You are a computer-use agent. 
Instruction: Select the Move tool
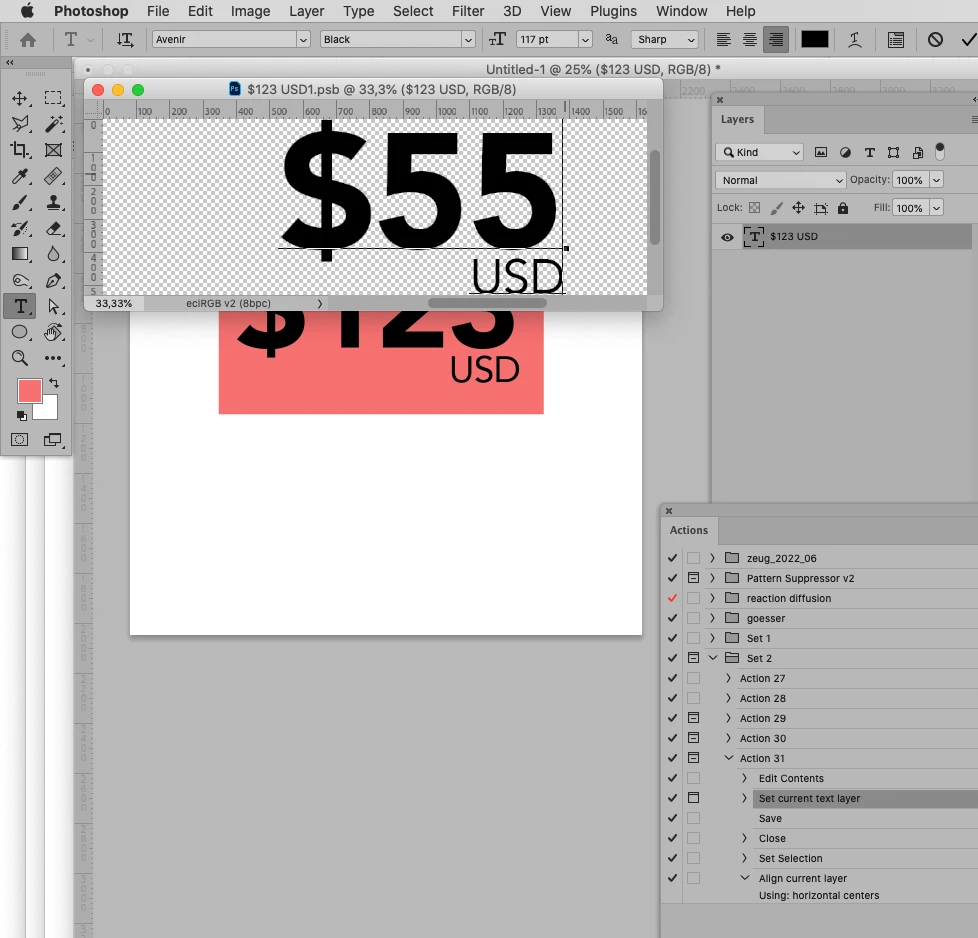click(19, 98)
